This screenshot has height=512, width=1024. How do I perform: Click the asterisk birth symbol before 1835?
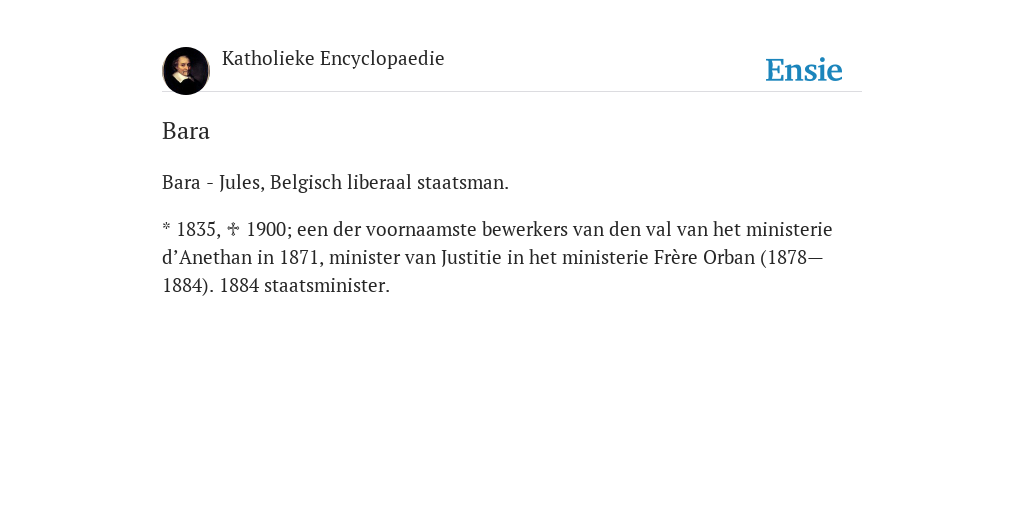click(167, 227)
